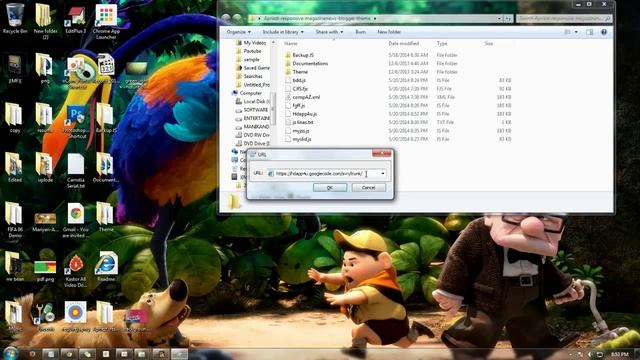Sort by the Date modified column header
640x360 pixels.
[x=404, y=43]
